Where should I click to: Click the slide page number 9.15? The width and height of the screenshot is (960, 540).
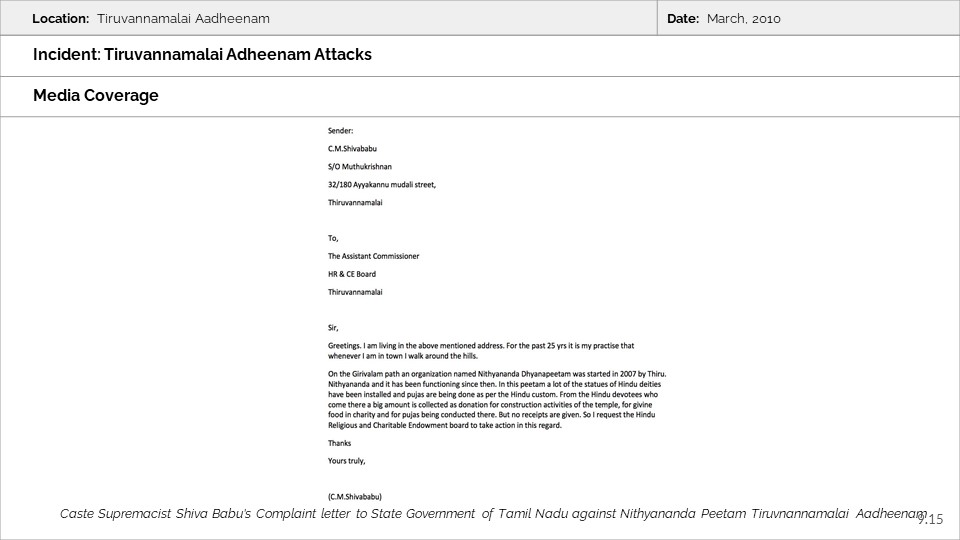click(x=930, y=519)
